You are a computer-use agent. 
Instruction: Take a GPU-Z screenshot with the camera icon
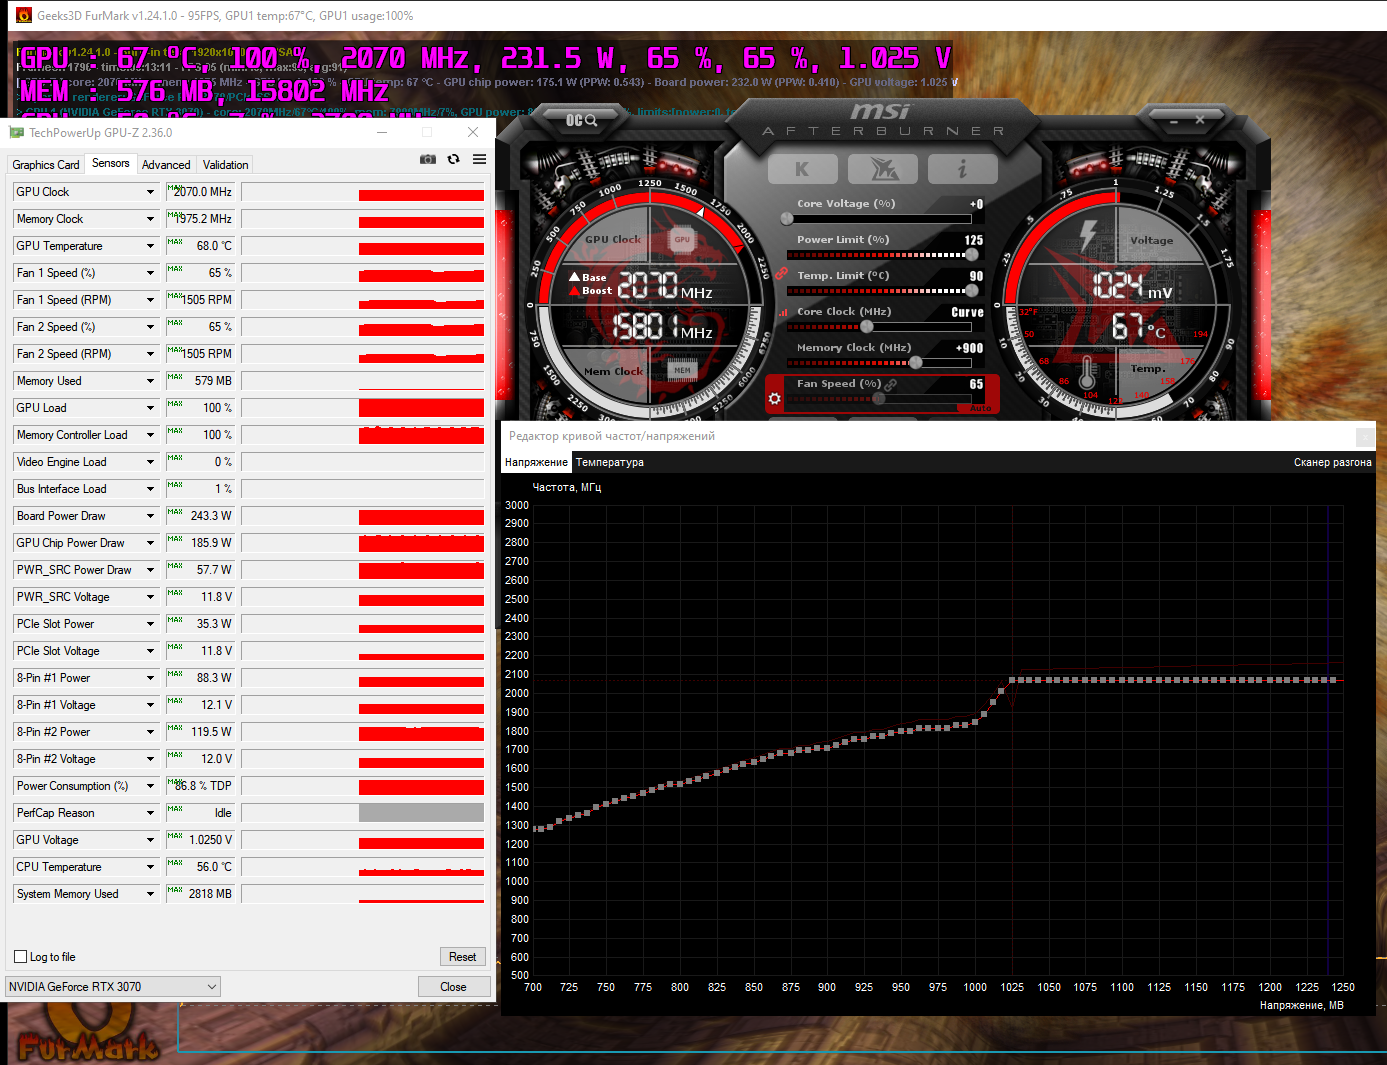[428, 159]
